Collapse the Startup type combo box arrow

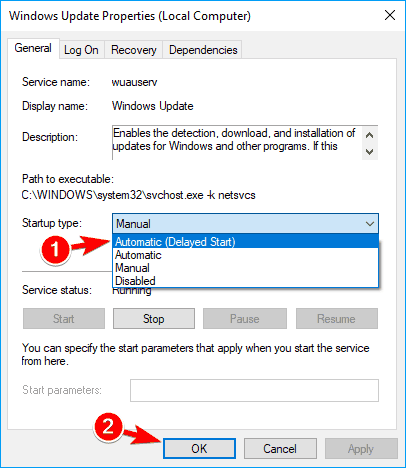(370, 224)
